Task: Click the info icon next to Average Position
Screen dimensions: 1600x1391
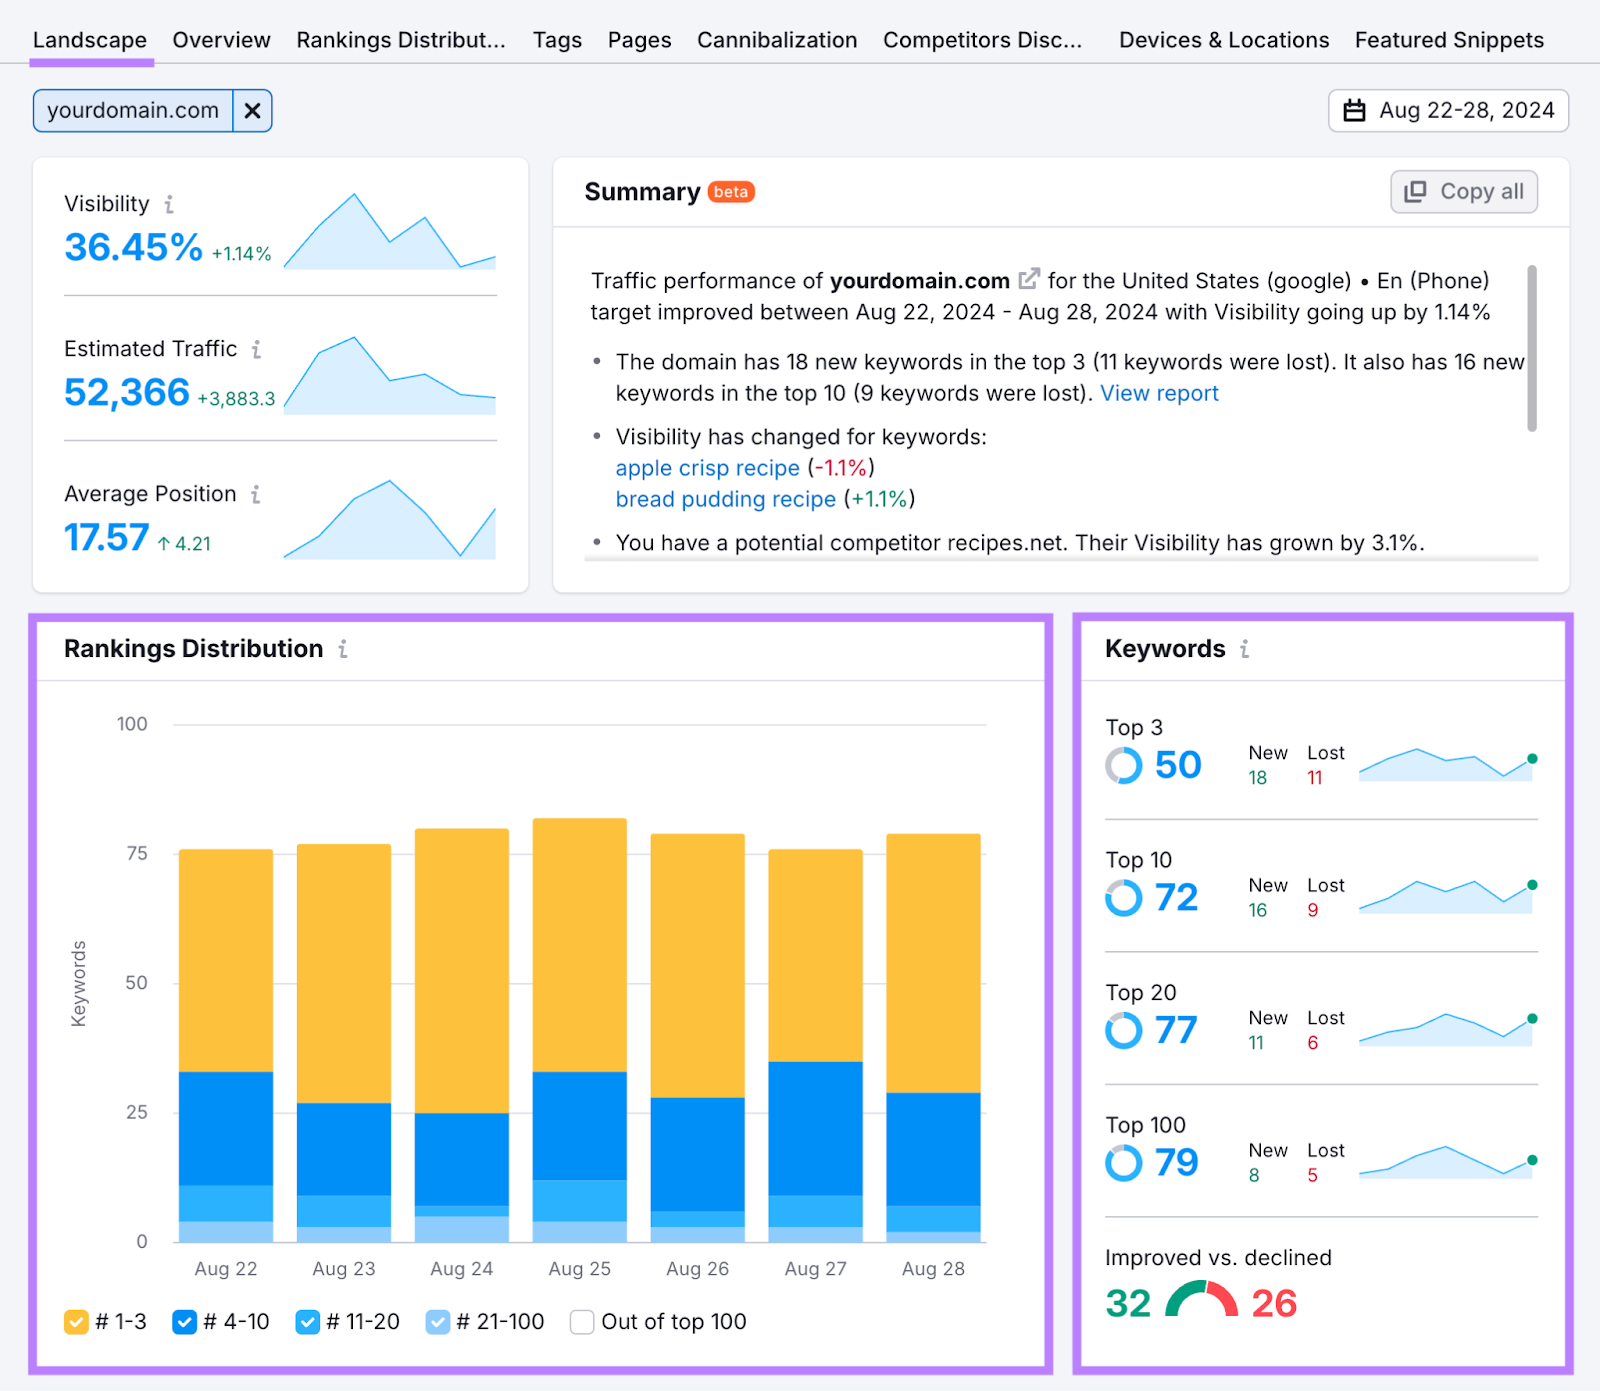Action: (x=257, y=494)
